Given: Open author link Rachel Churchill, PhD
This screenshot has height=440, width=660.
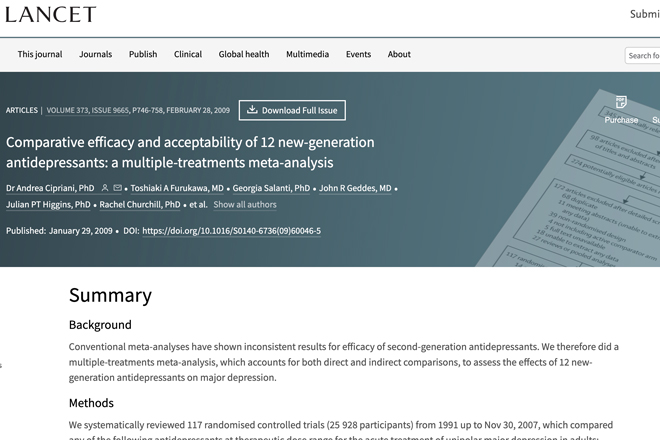Looking at the screenshot, I should point(140,205).
